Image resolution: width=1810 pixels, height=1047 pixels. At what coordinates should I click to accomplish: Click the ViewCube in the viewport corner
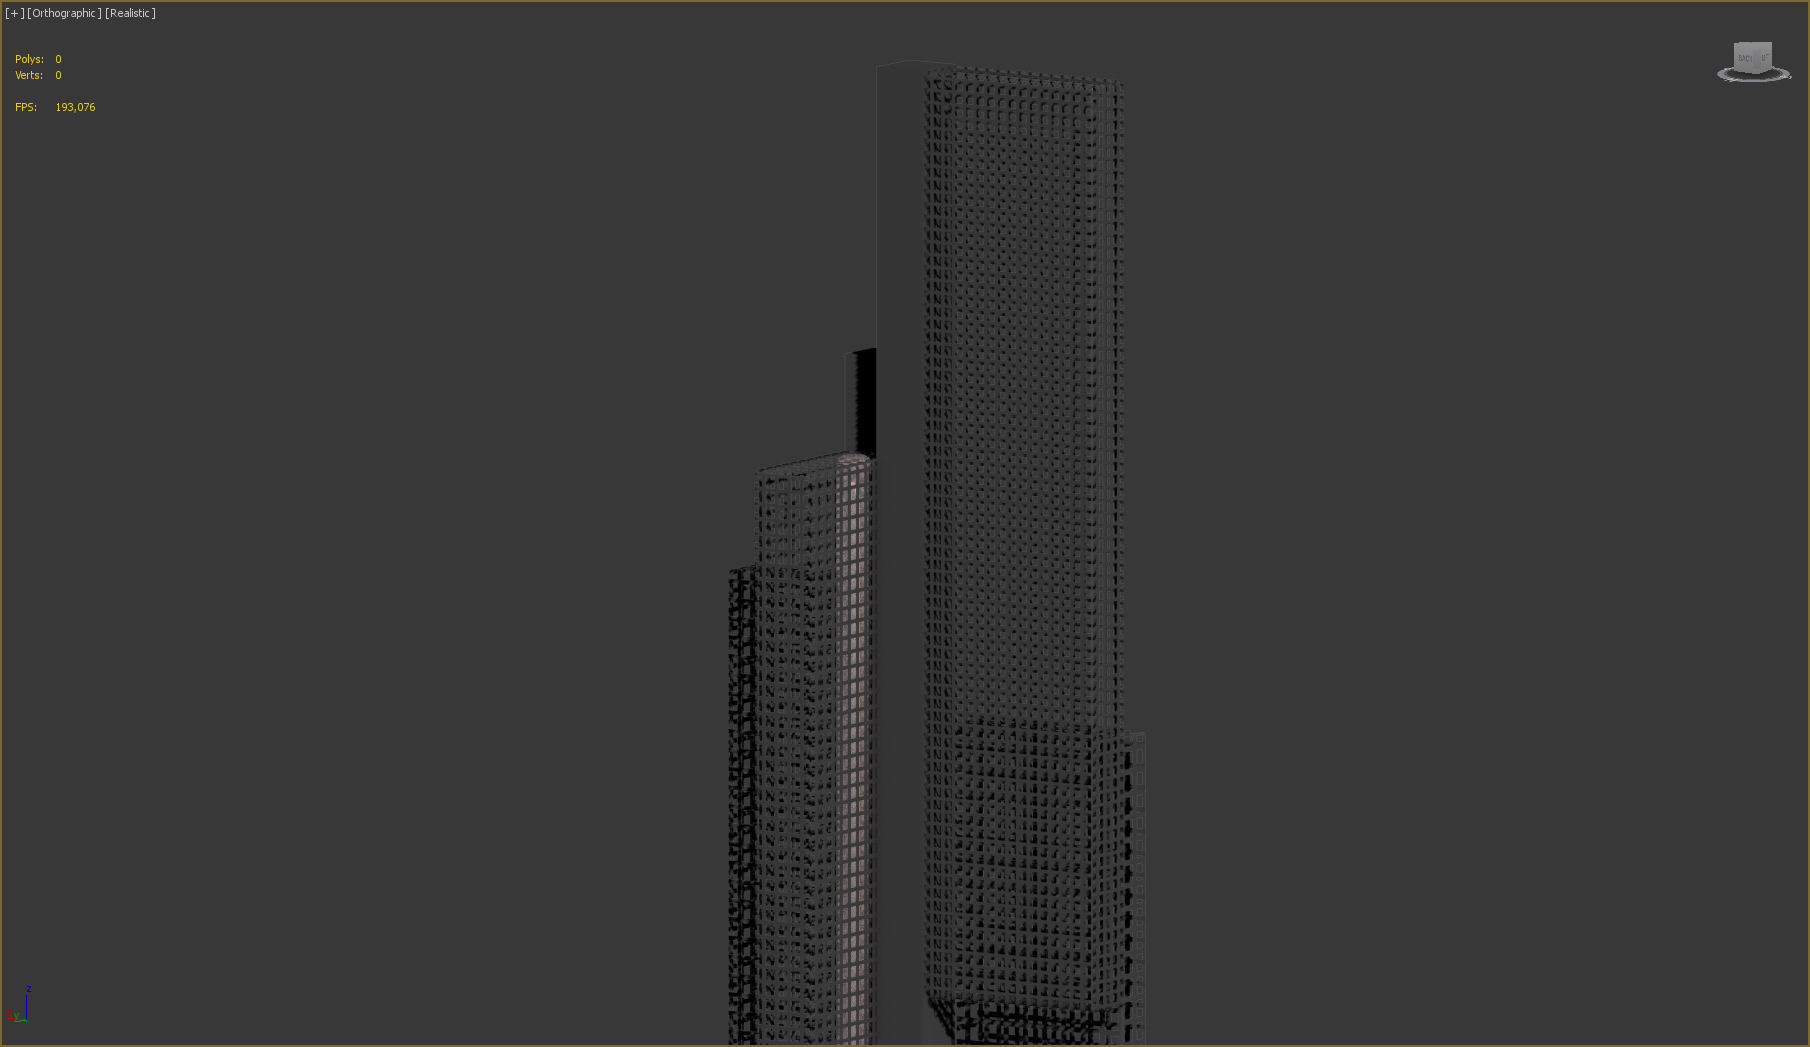click(1752, 56)
